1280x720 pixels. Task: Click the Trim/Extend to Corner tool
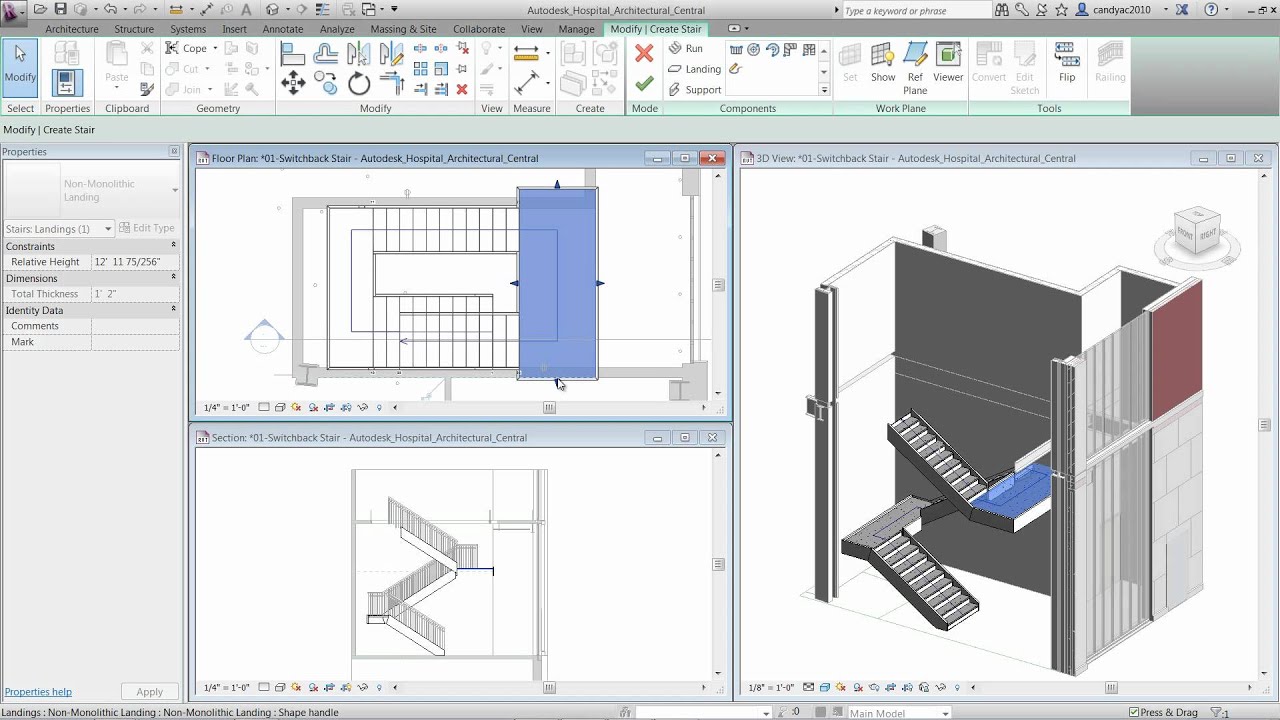[391, 84]
